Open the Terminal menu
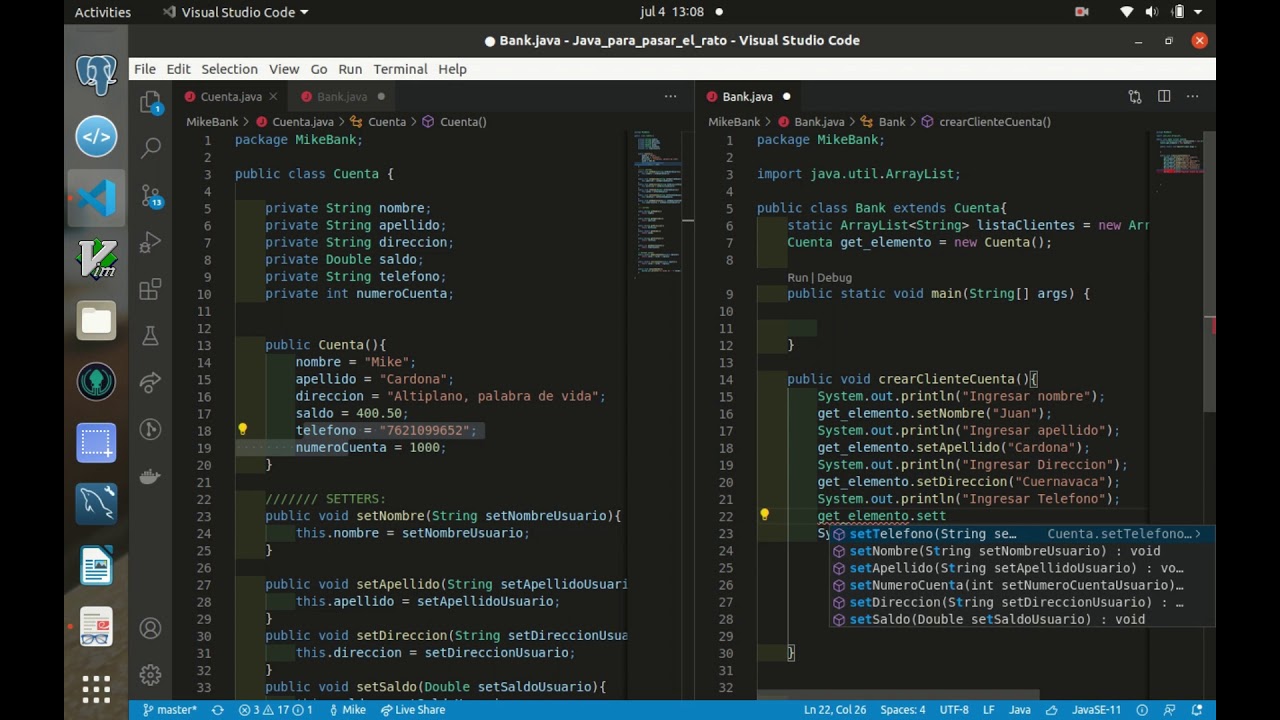The height and width of the screenshot is (720, 1280). [x=400, y=69]
